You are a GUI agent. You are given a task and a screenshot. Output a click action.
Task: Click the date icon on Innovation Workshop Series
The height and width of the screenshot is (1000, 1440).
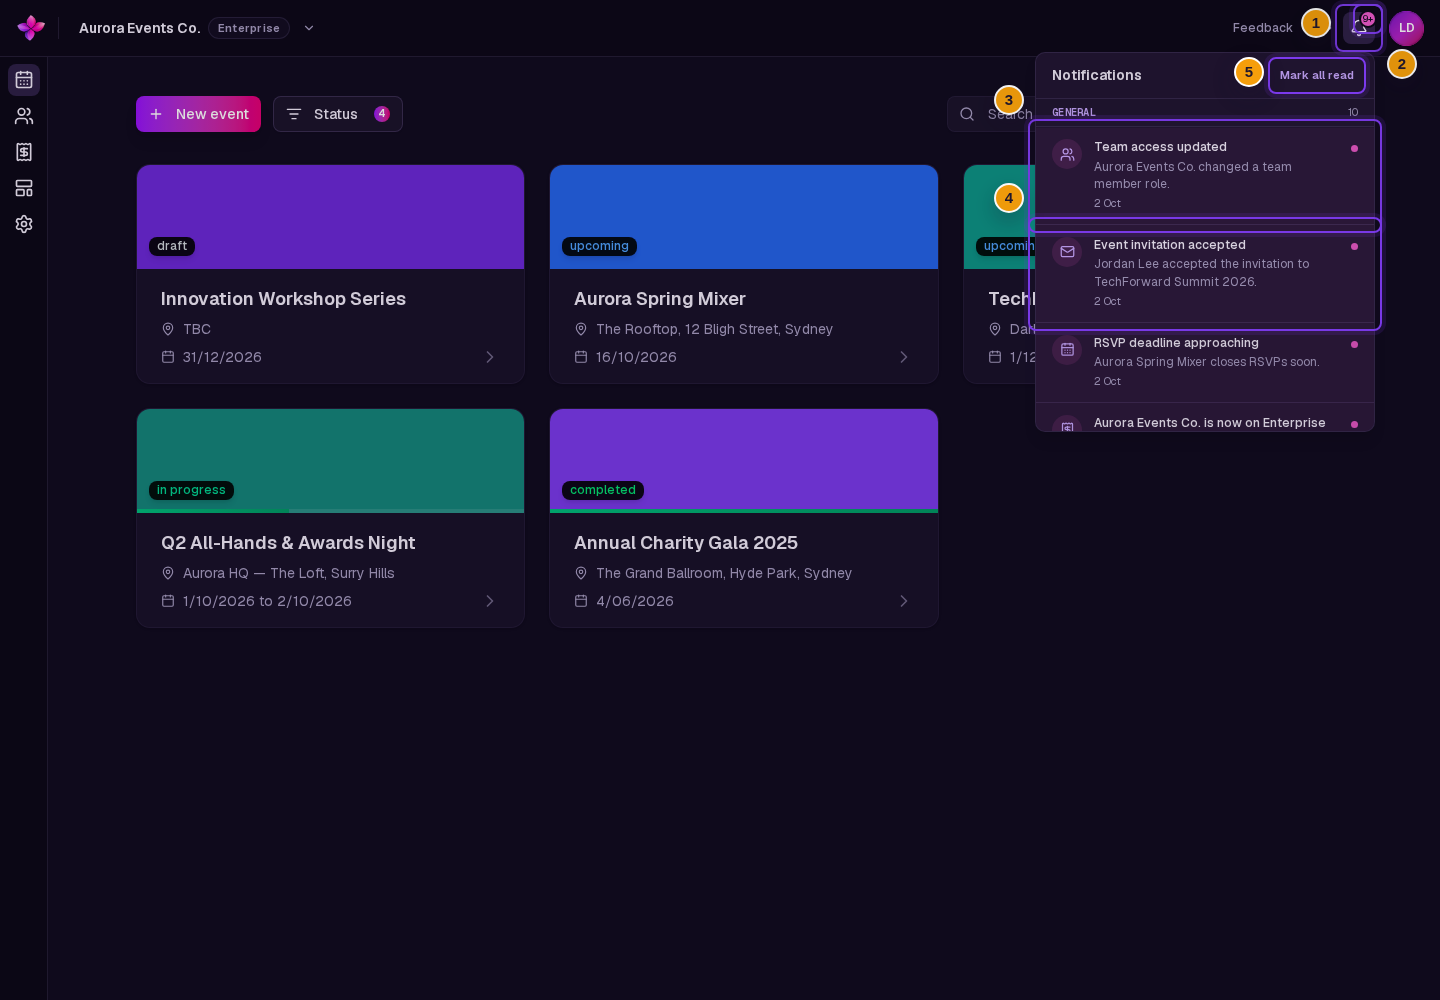[x=168, y=357]
